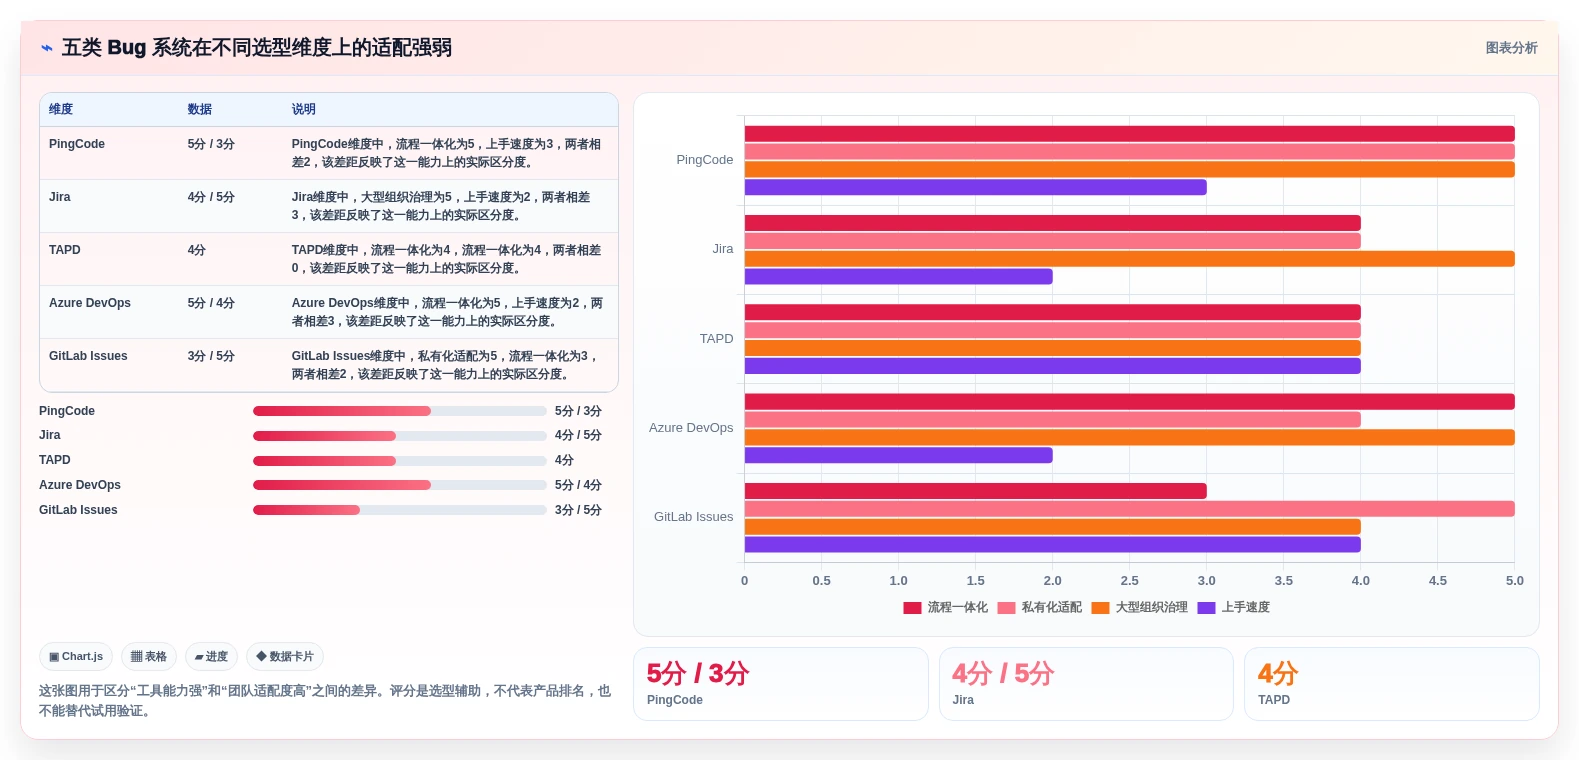Click the title 五类 Bug 系统 heading
1579x760 pixels.
[257, 48]
